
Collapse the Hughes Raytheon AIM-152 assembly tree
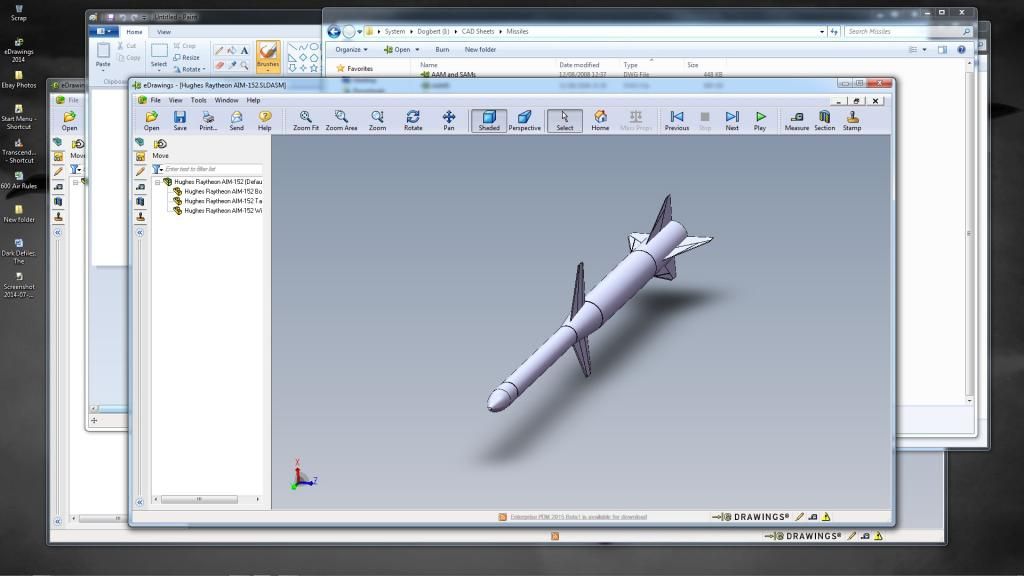click(x=157, y=182)
